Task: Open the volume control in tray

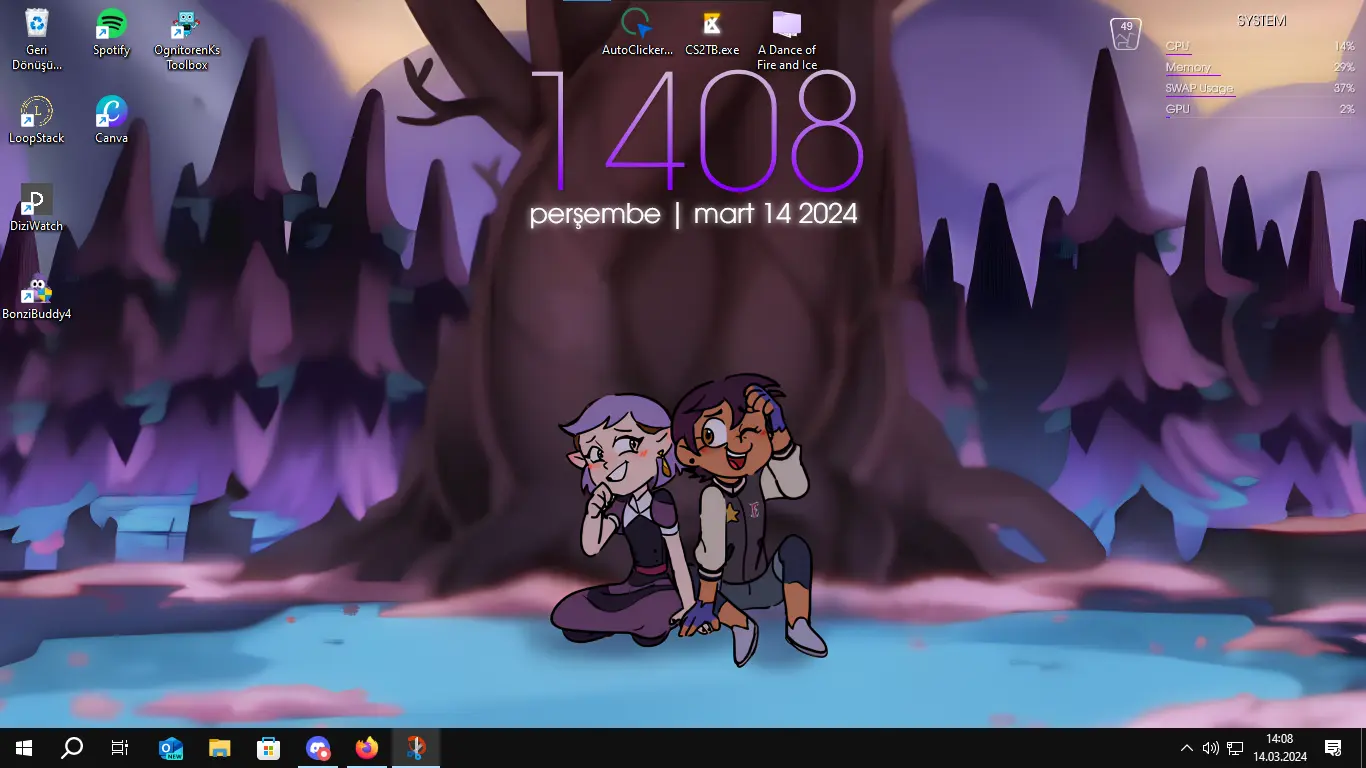Action: (1211, 748)
